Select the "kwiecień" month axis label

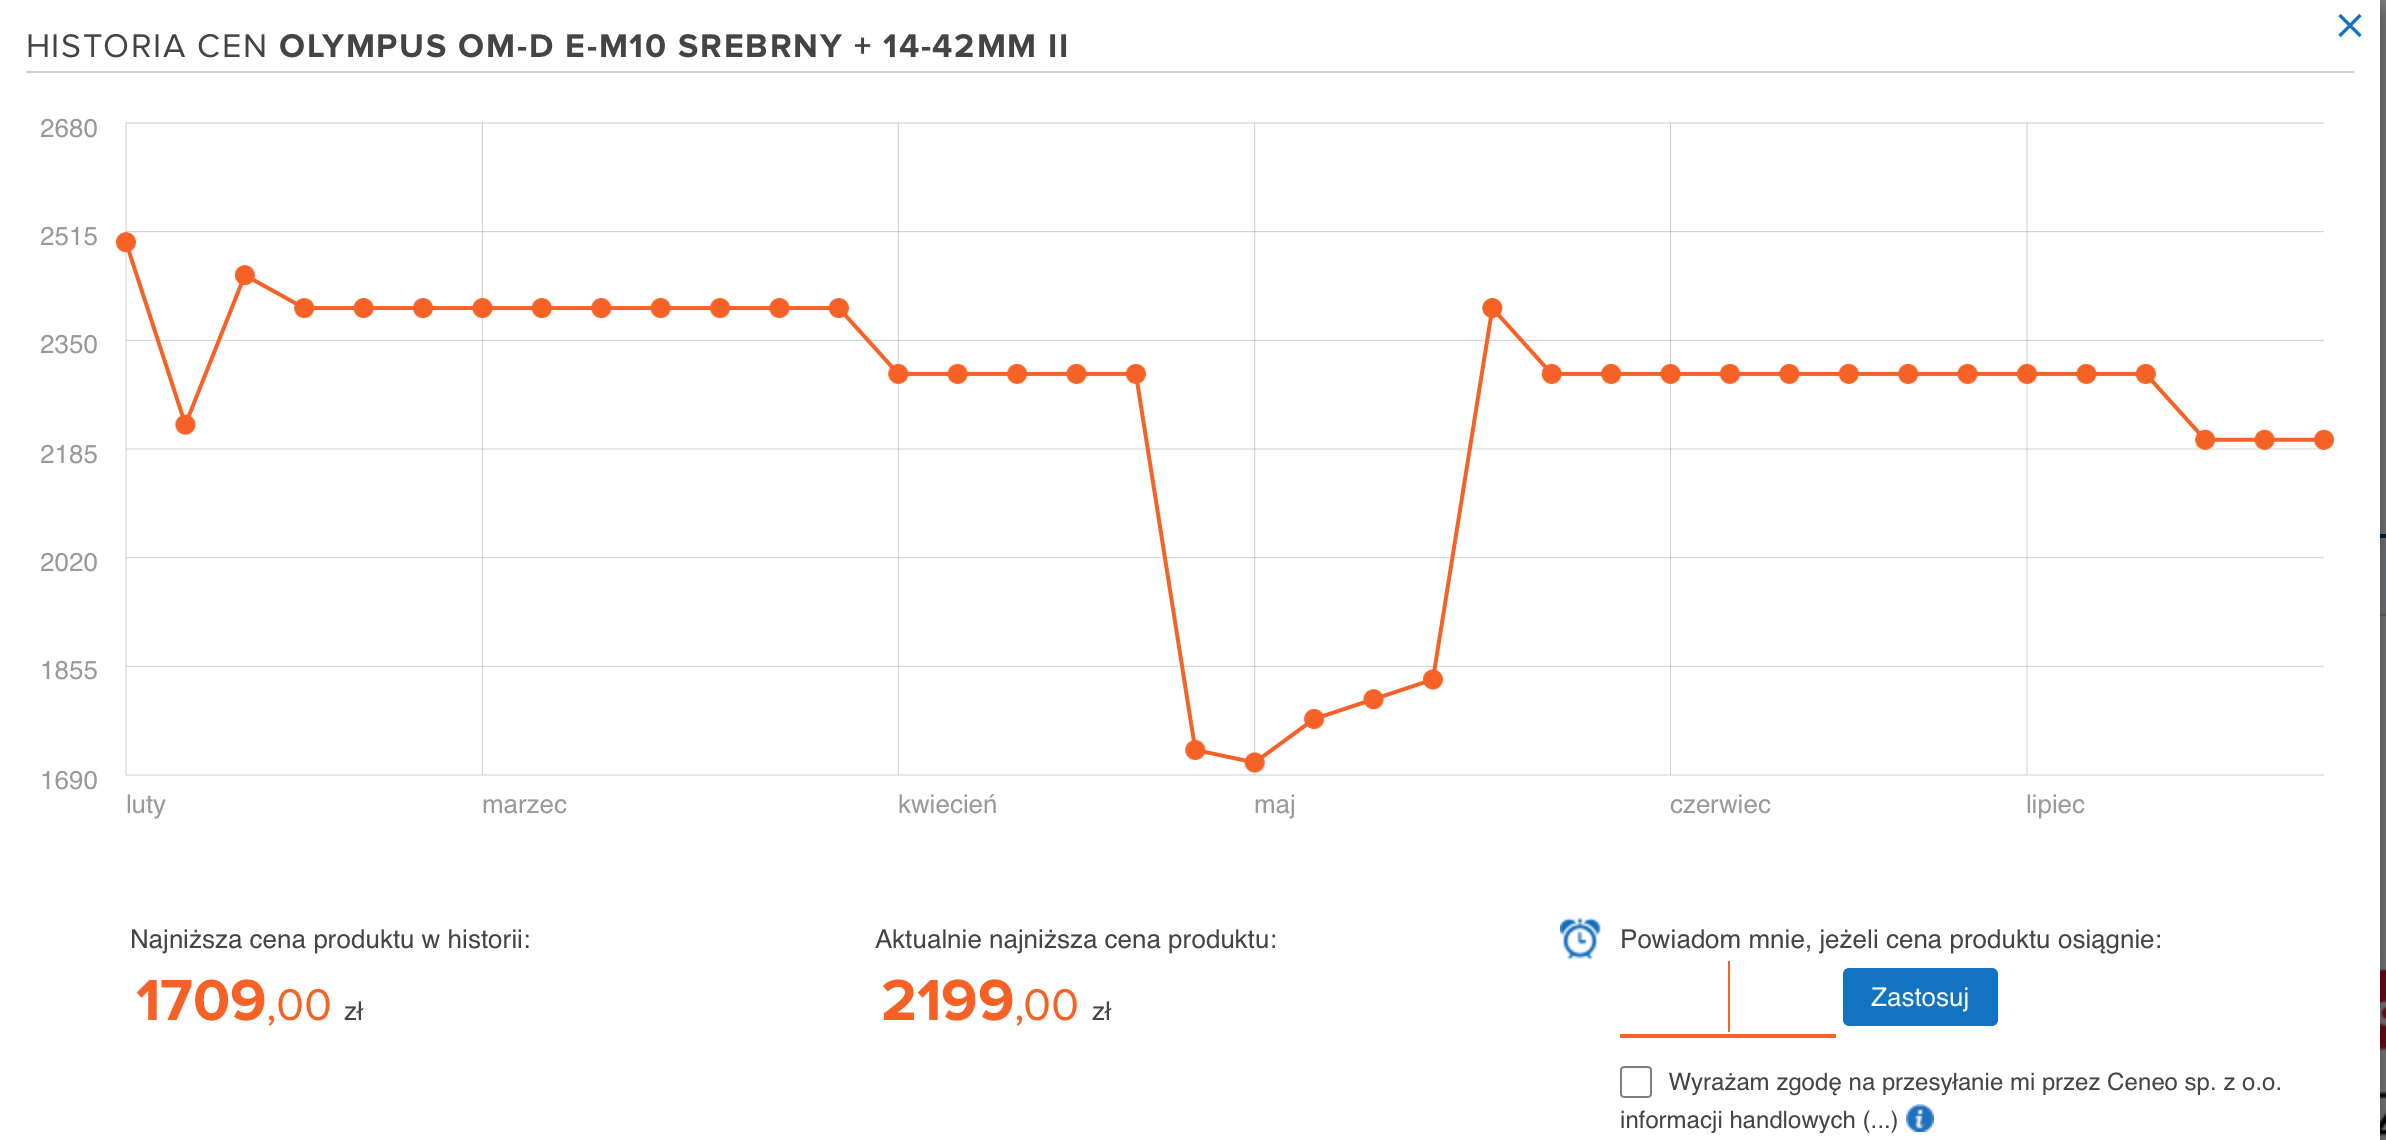pos(947,805)
